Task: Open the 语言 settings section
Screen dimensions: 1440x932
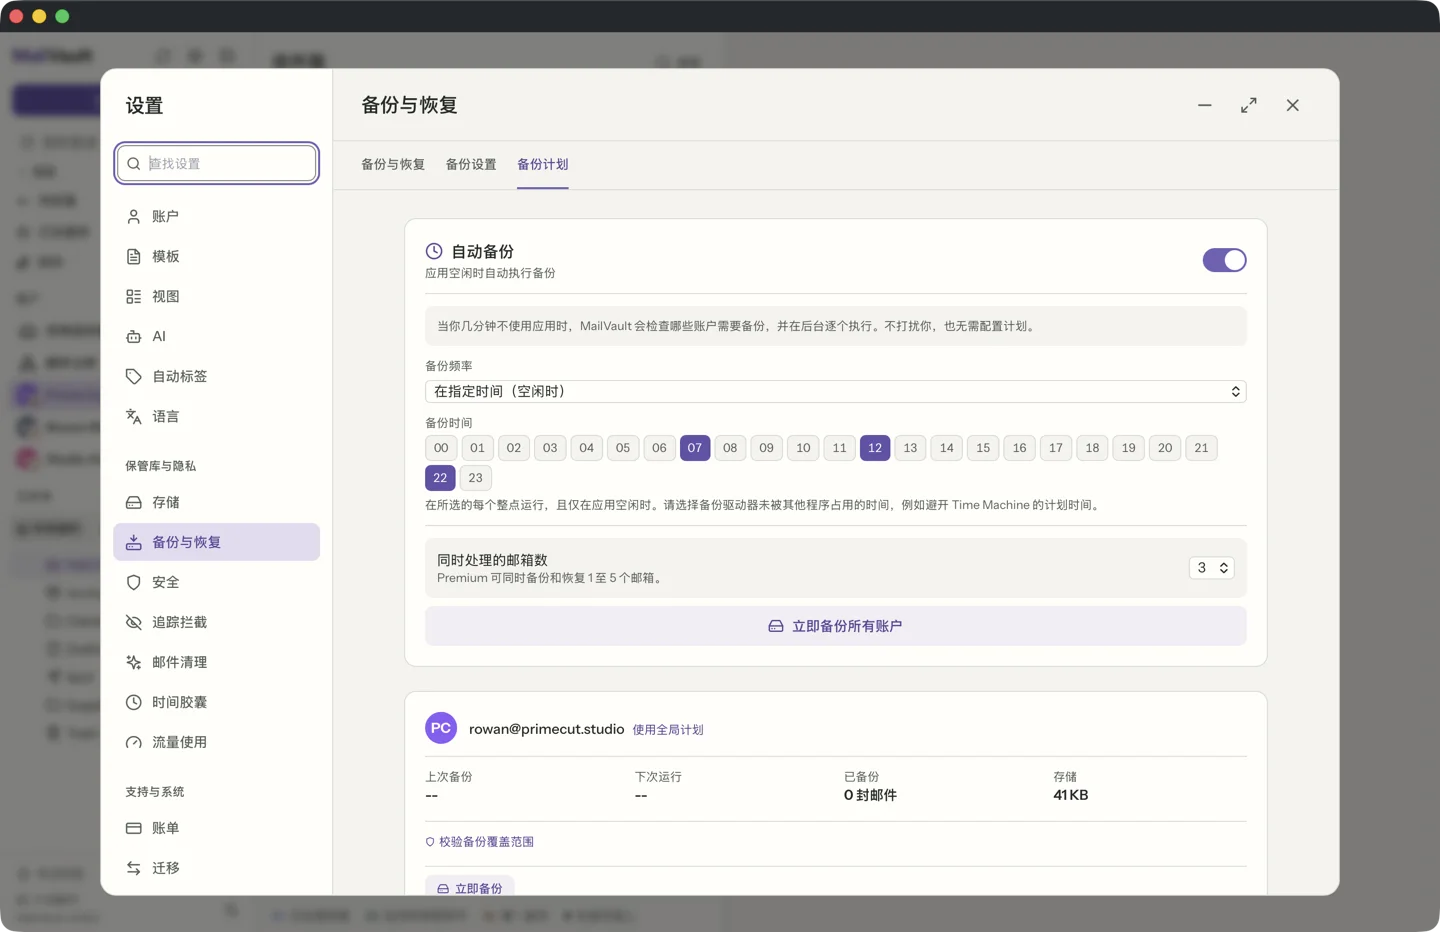Action: pyautogui.click(x=216, y=416)
